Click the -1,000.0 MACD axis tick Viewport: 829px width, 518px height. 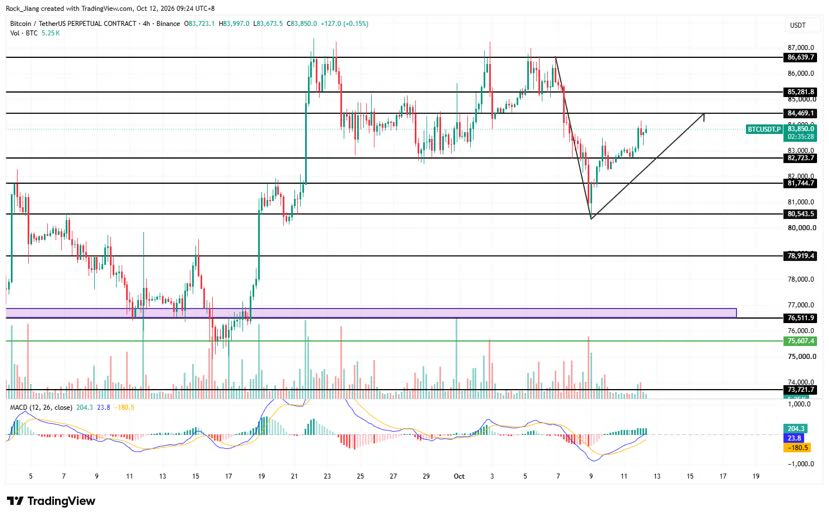tap(799, 464)
